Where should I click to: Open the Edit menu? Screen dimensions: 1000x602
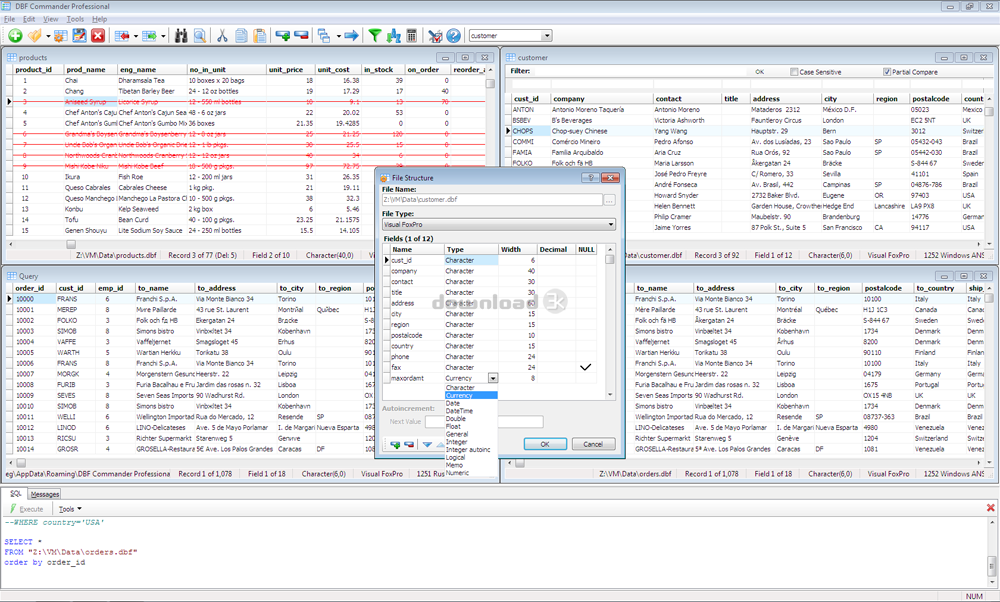coord(29,19)
